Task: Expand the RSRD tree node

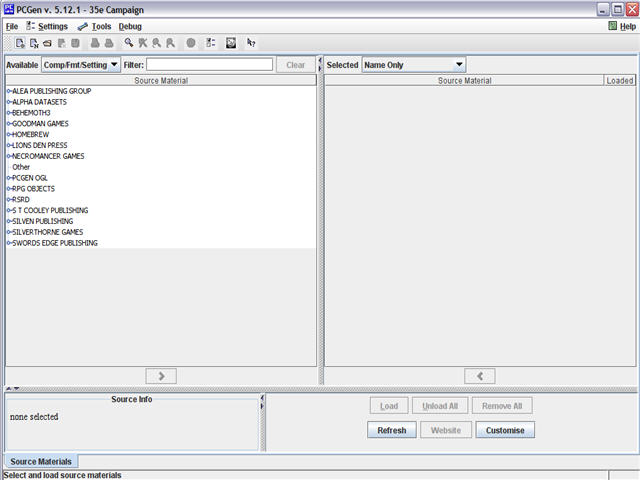Action: click(9, 200)
